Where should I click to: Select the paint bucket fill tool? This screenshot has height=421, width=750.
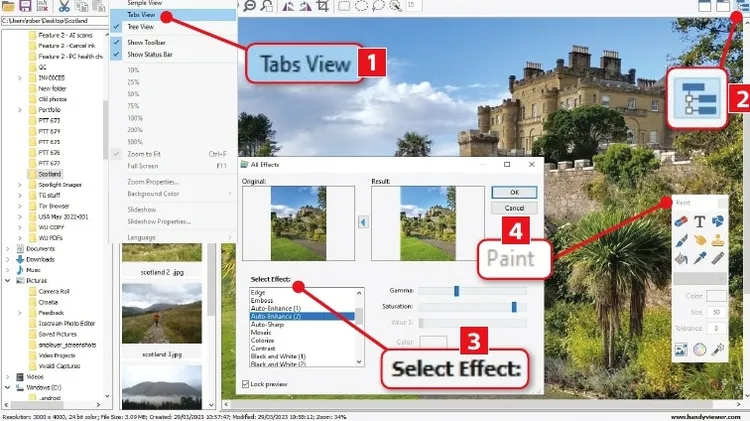pos(681,259)
